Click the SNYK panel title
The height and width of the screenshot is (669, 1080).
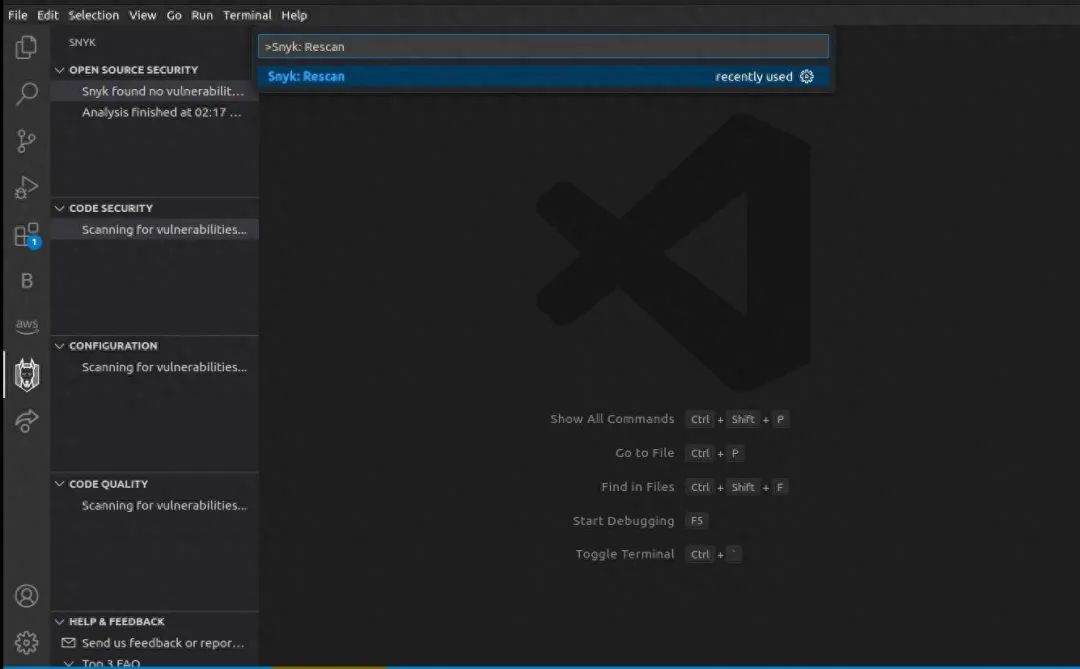pos(82,43)
